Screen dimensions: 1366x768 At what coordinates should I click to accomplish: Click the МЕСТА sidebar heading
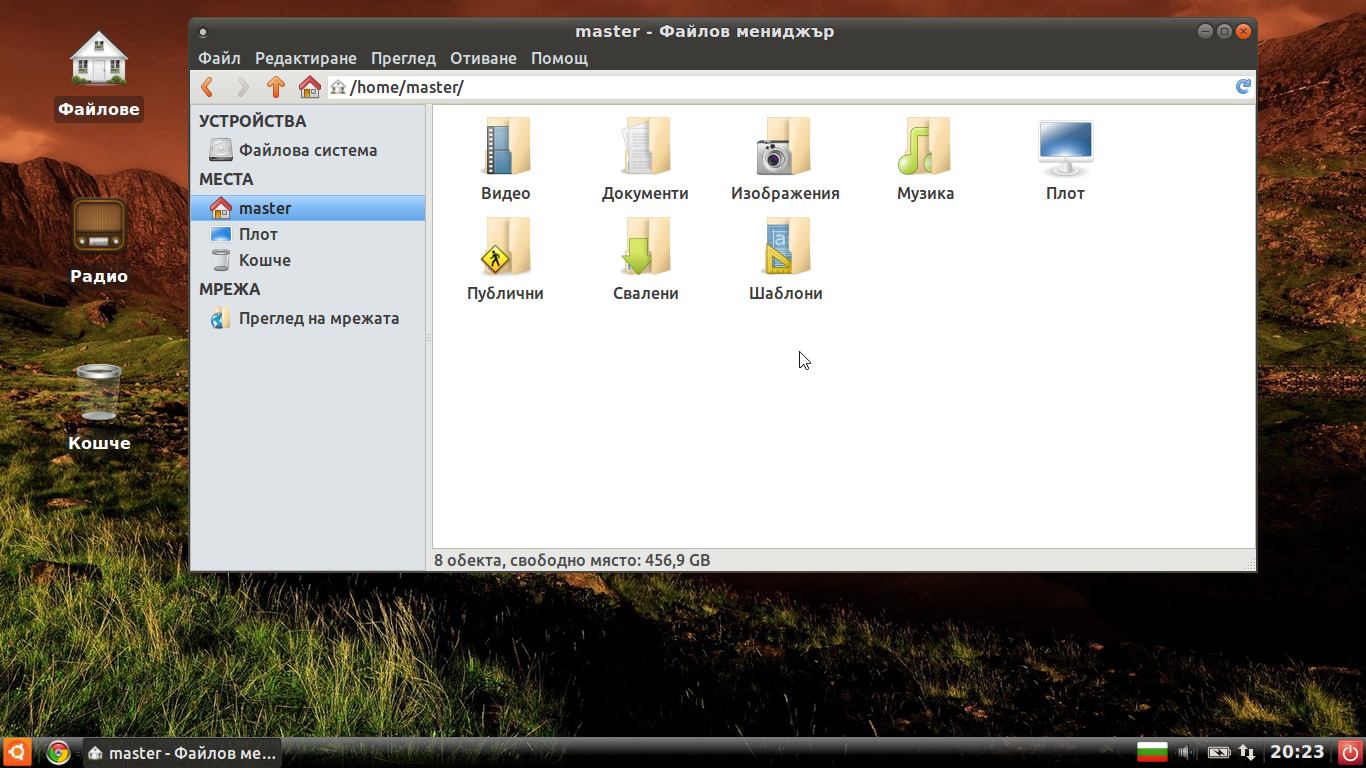pyautogui.click(x=226, y=179)
